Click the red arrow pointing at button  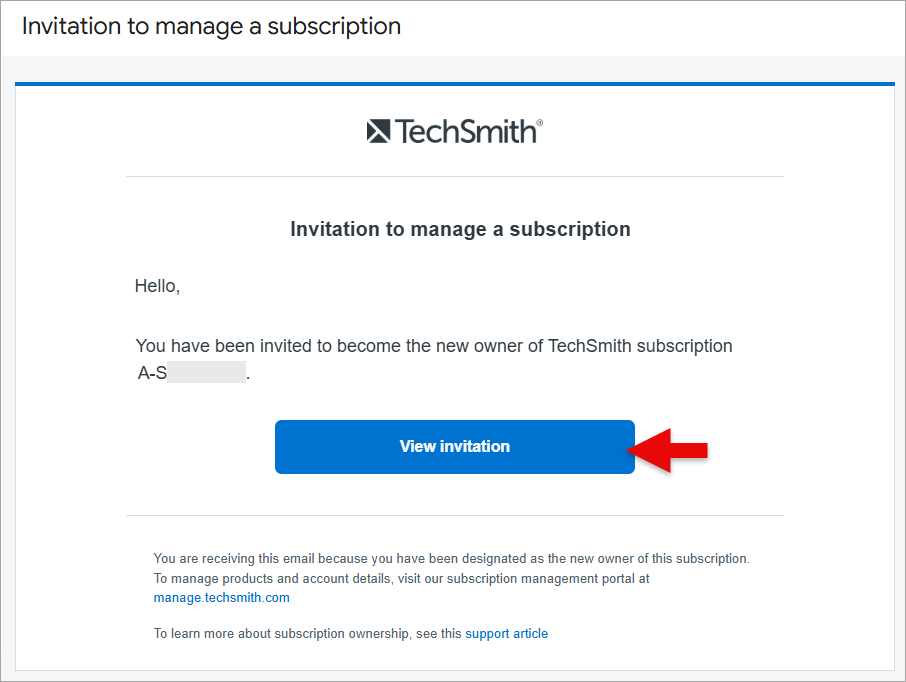tap(667, 450)
